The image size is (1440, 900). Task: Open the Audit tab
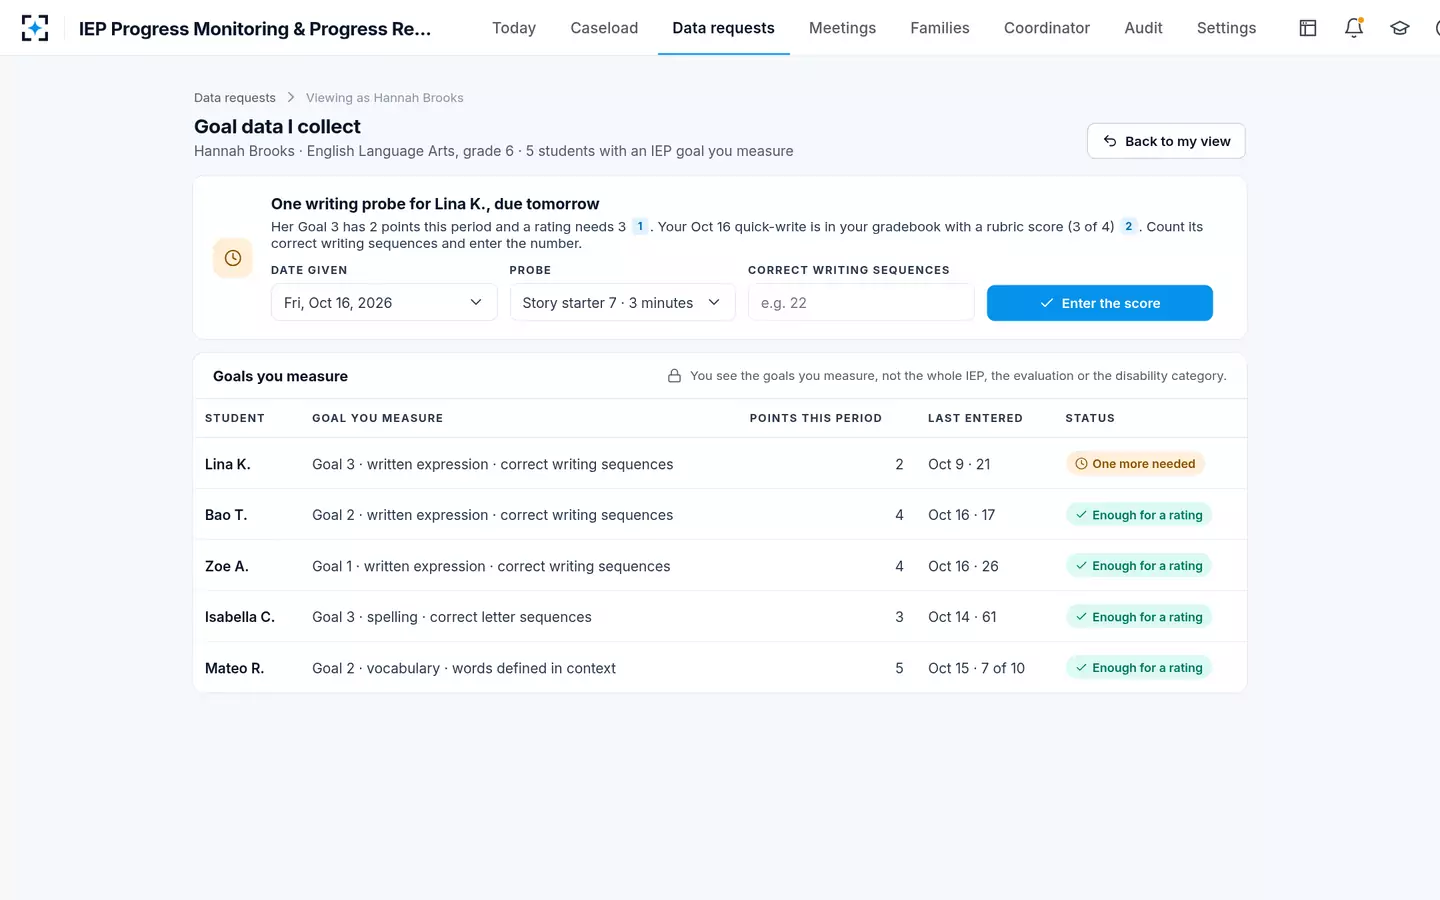click(x=1143, y=28)
